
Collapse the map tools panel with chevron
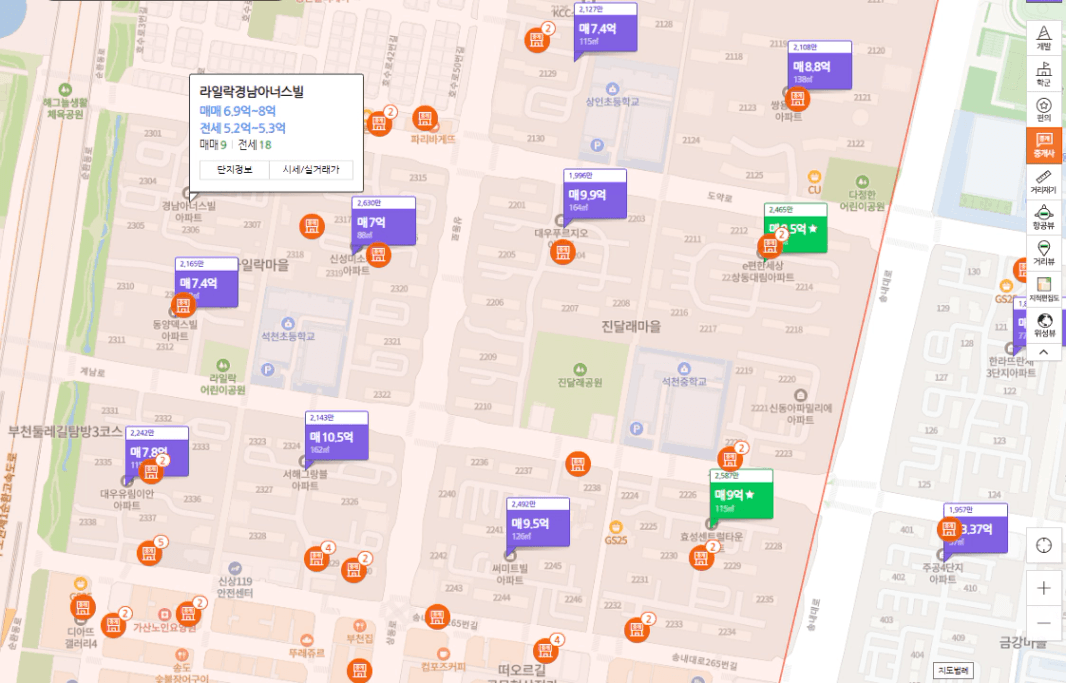click(1044, 352)
